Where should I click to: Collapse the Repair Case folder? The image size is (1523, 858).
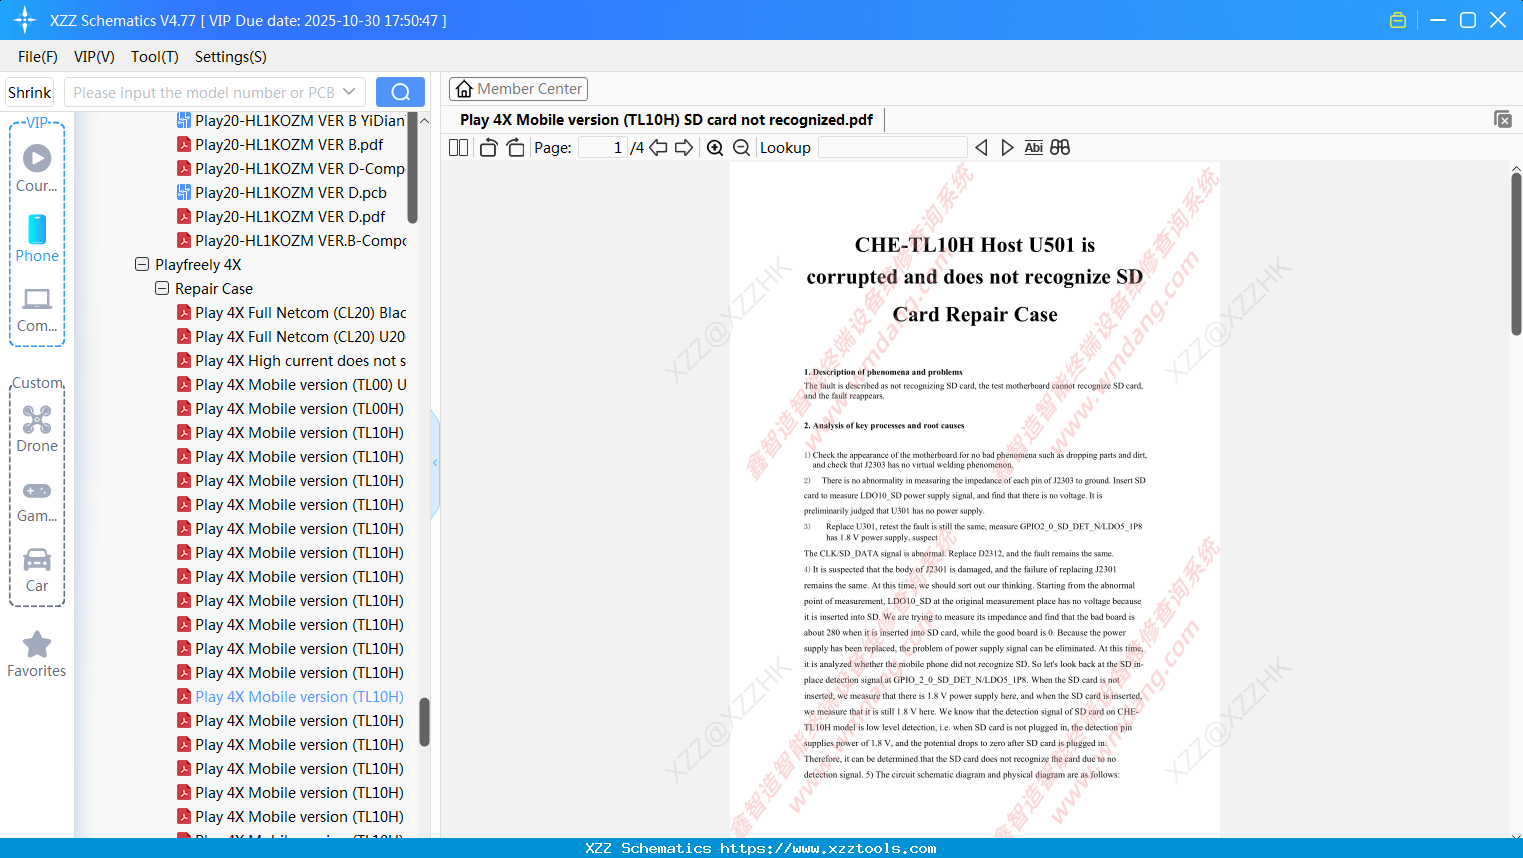tap(162, 289)
